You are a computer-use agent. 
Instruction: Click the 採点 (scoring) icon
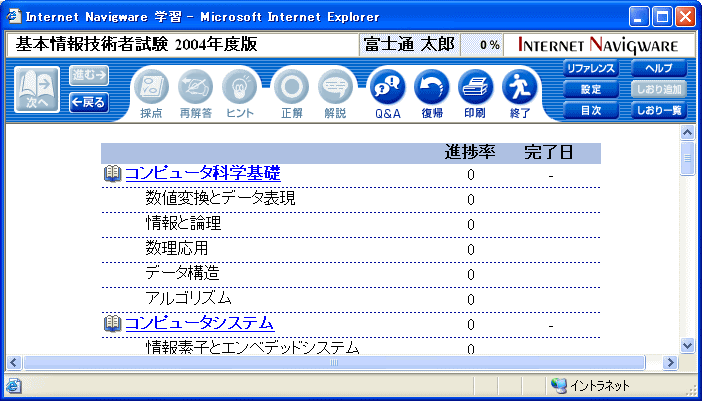(x=152, y=88)
